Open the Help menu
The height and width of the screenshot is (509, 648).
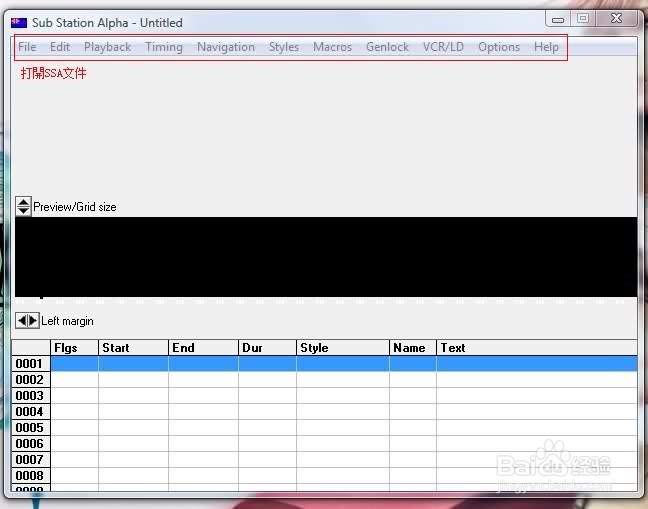pyautogui.click(x=546, y=47)
